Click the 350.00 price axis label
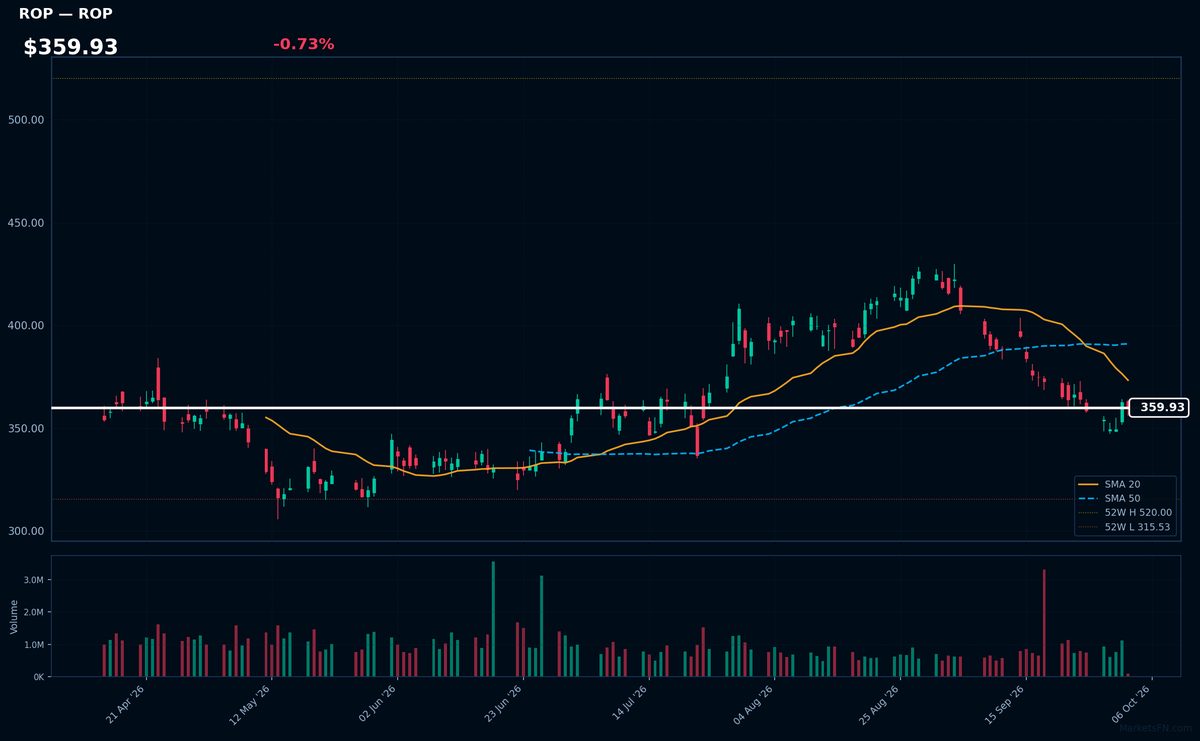1200x741 pixels. (x=27, y=429)
